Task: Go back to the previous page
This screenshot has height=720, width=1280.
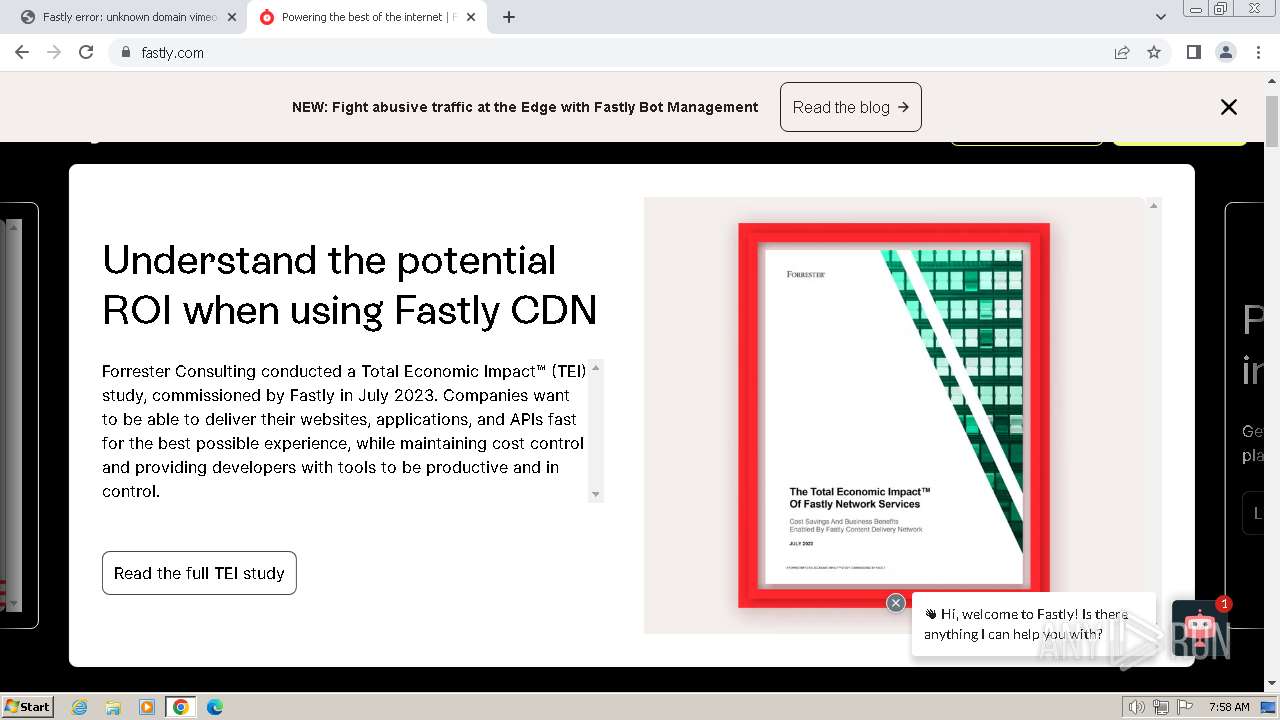Action: 22,52
